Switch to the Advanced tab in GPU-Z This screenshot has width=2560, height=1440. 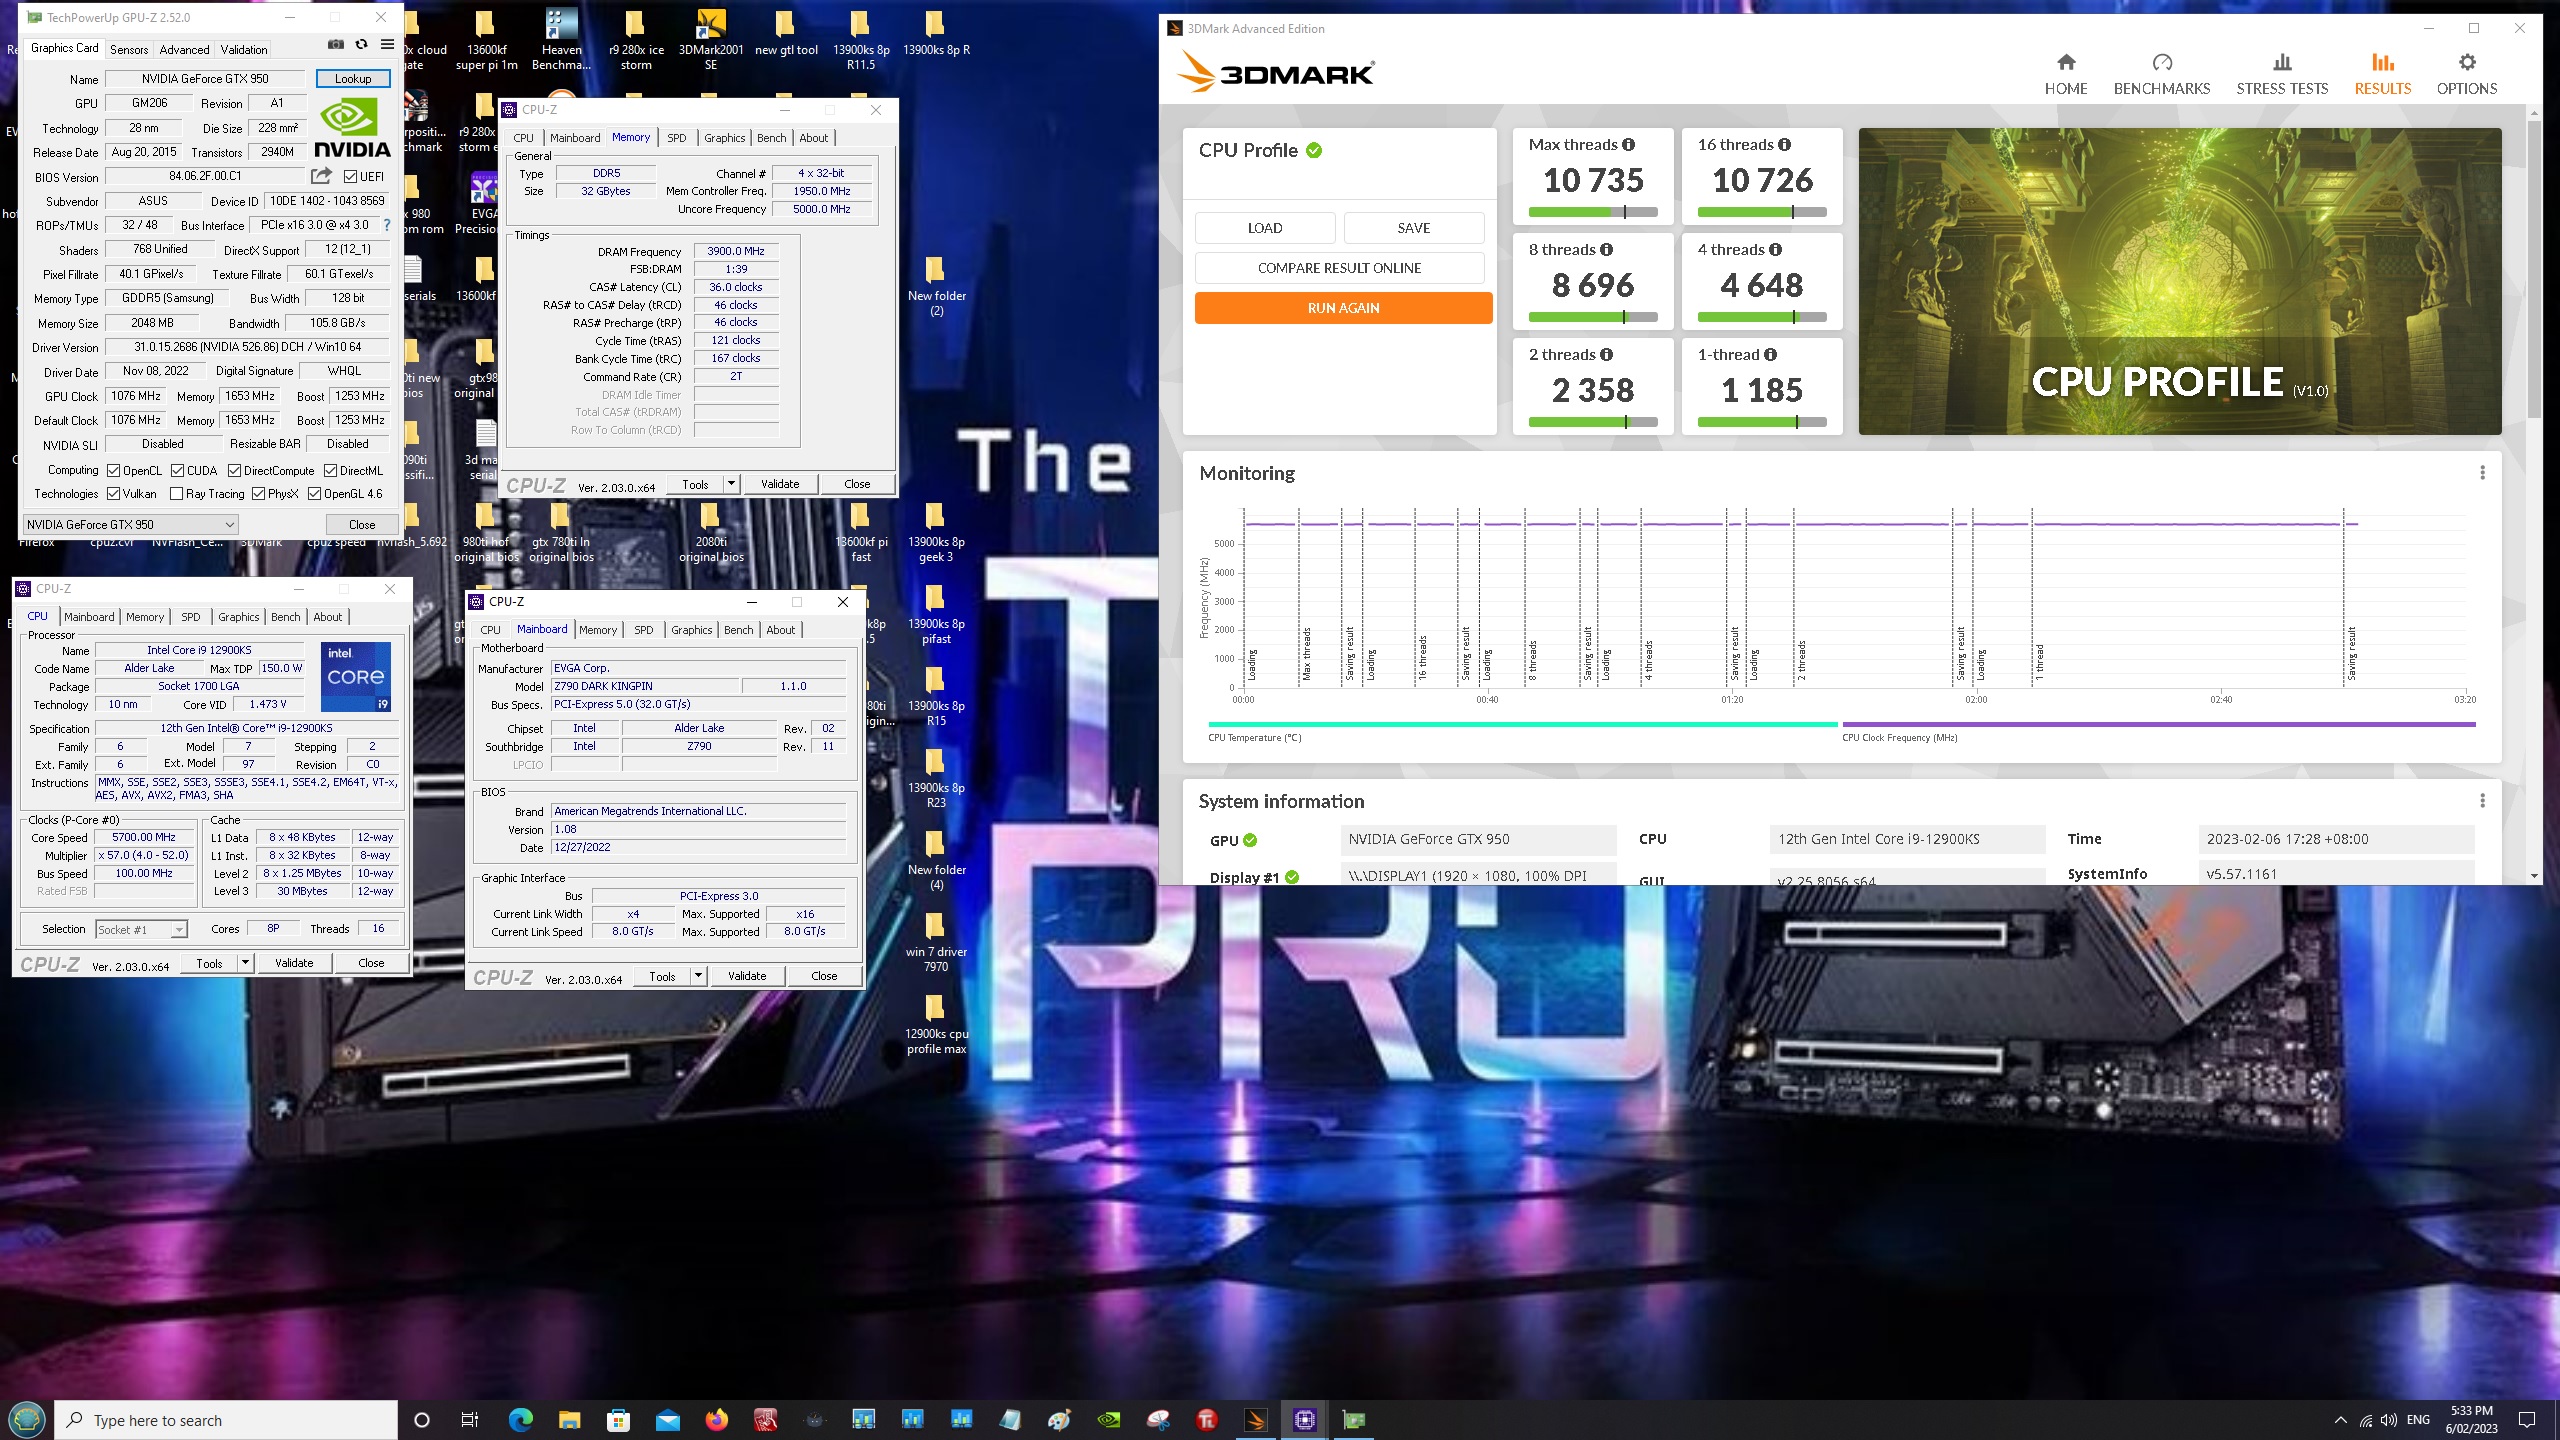tap(184, 49)
